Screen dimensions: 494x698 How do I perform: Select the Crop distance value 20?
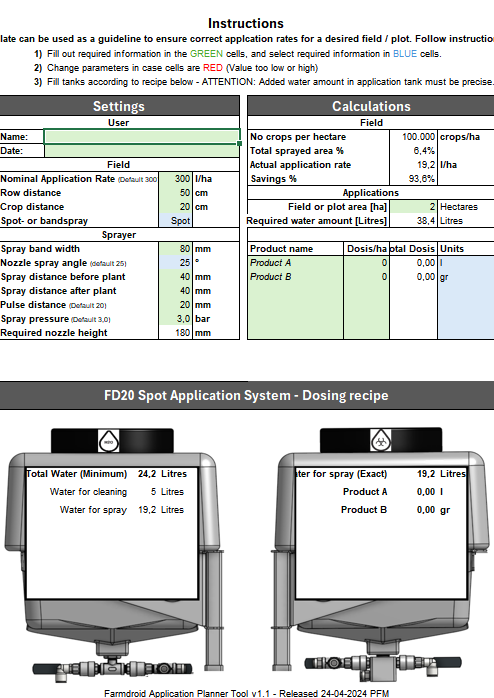tap(175, 207)
